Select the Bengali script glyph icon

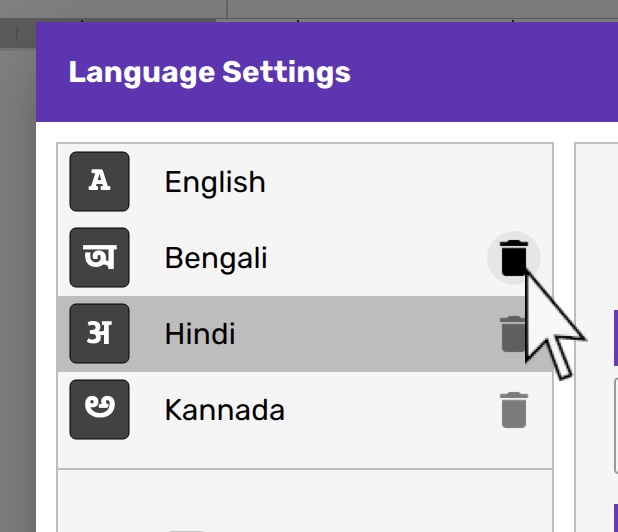[99, 258]
